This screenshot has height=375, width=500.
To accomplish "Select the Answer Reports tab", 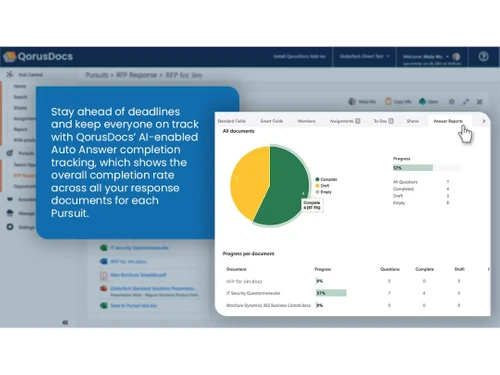I will 448,121.
